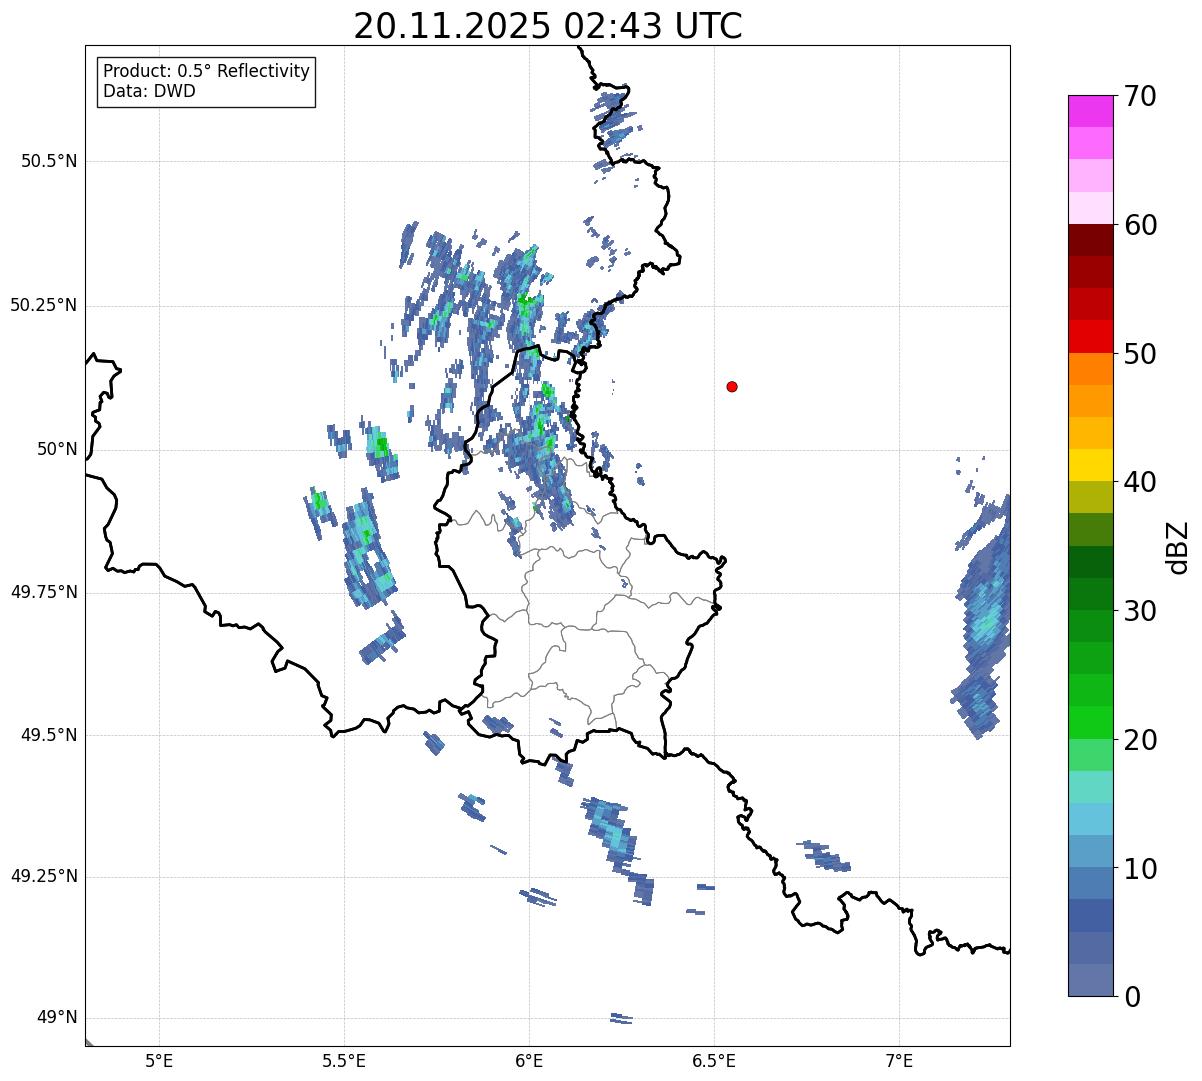Click the longitude label 6°E
The height and width of the screenshot is (1081, 1202).
pyautogui.click(x=529, y=1060)
